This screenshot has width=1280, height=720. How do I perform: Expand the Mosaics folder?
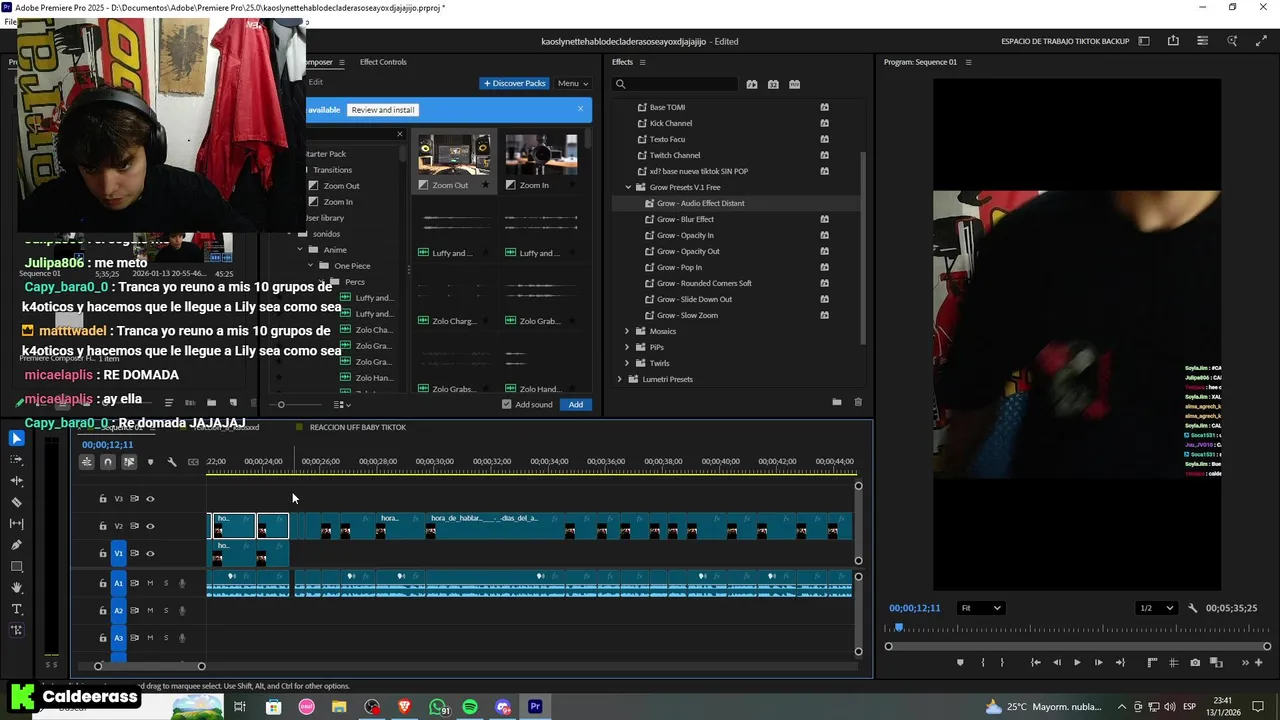click(x=627, y=331)
